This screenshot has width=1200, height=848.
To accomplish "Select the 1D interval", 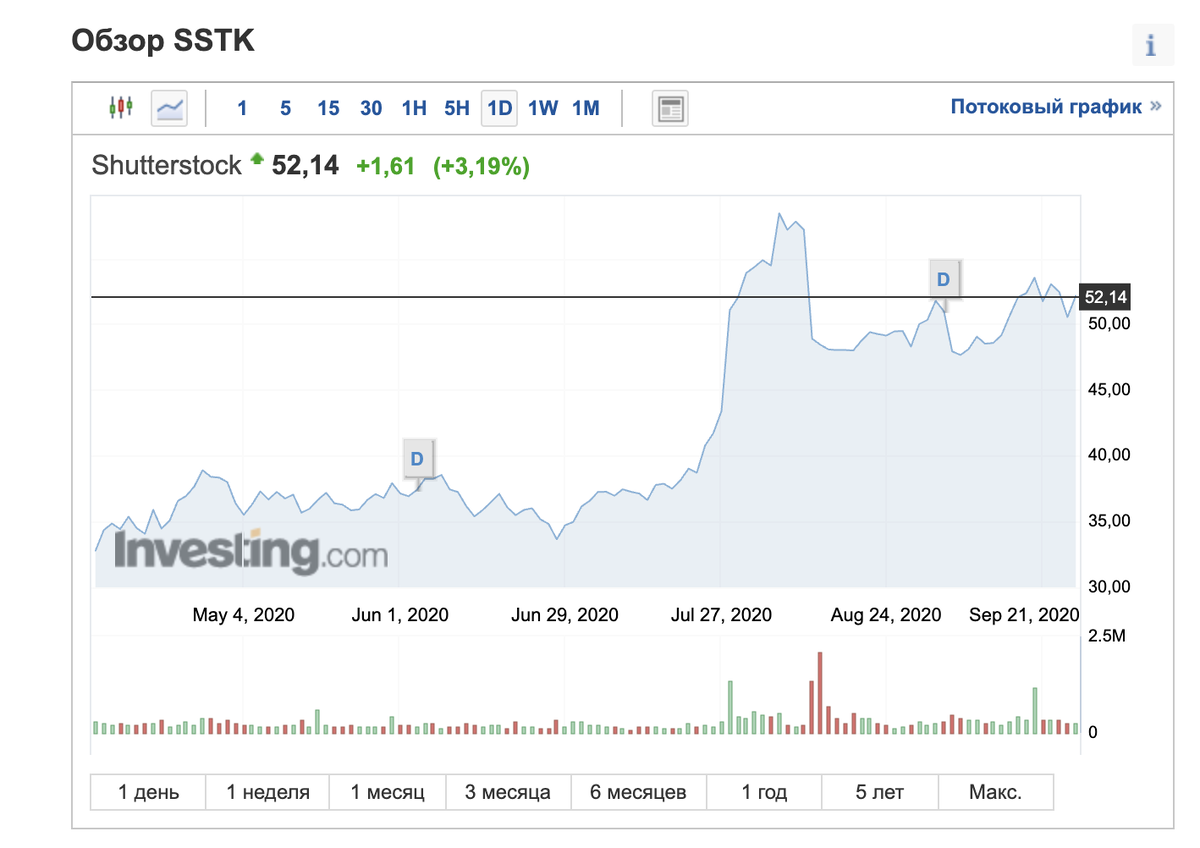I will tap(500, 108).
